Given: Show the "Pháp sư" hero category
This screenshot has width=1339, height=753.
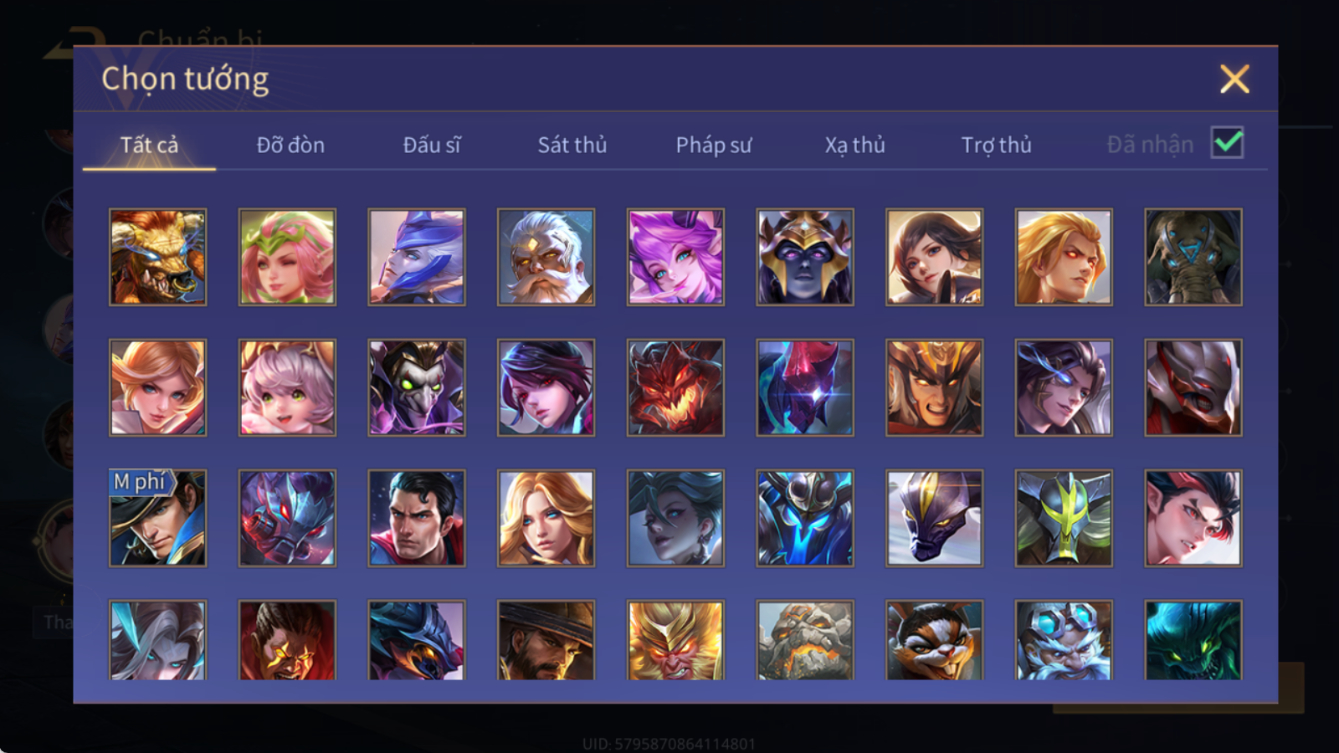Looking at the screenshot, I should [713, 145].
